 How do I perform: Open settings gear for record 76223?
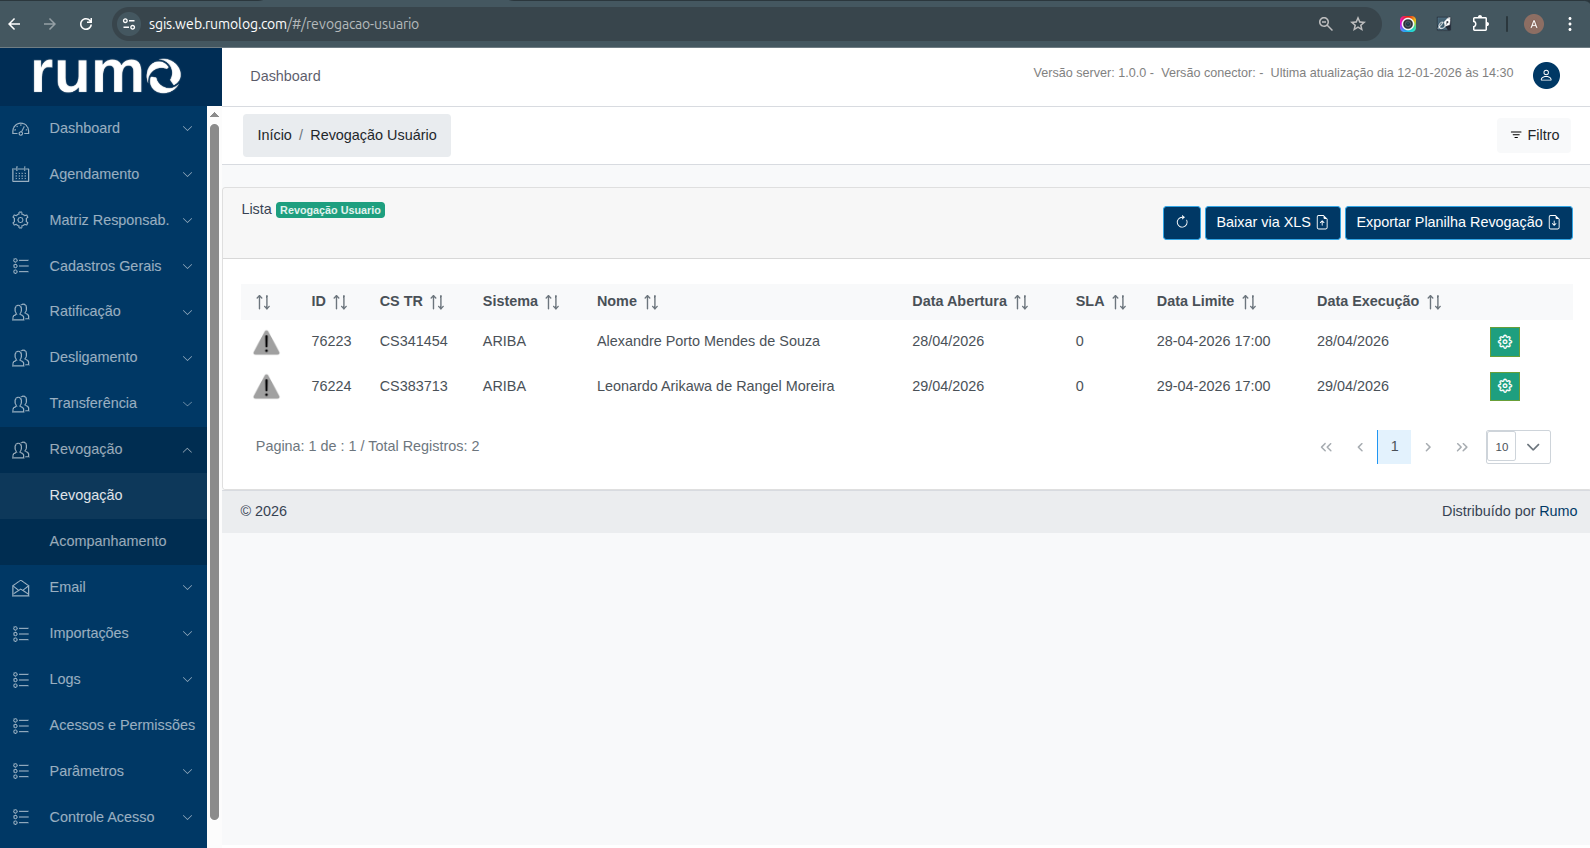1504,342
